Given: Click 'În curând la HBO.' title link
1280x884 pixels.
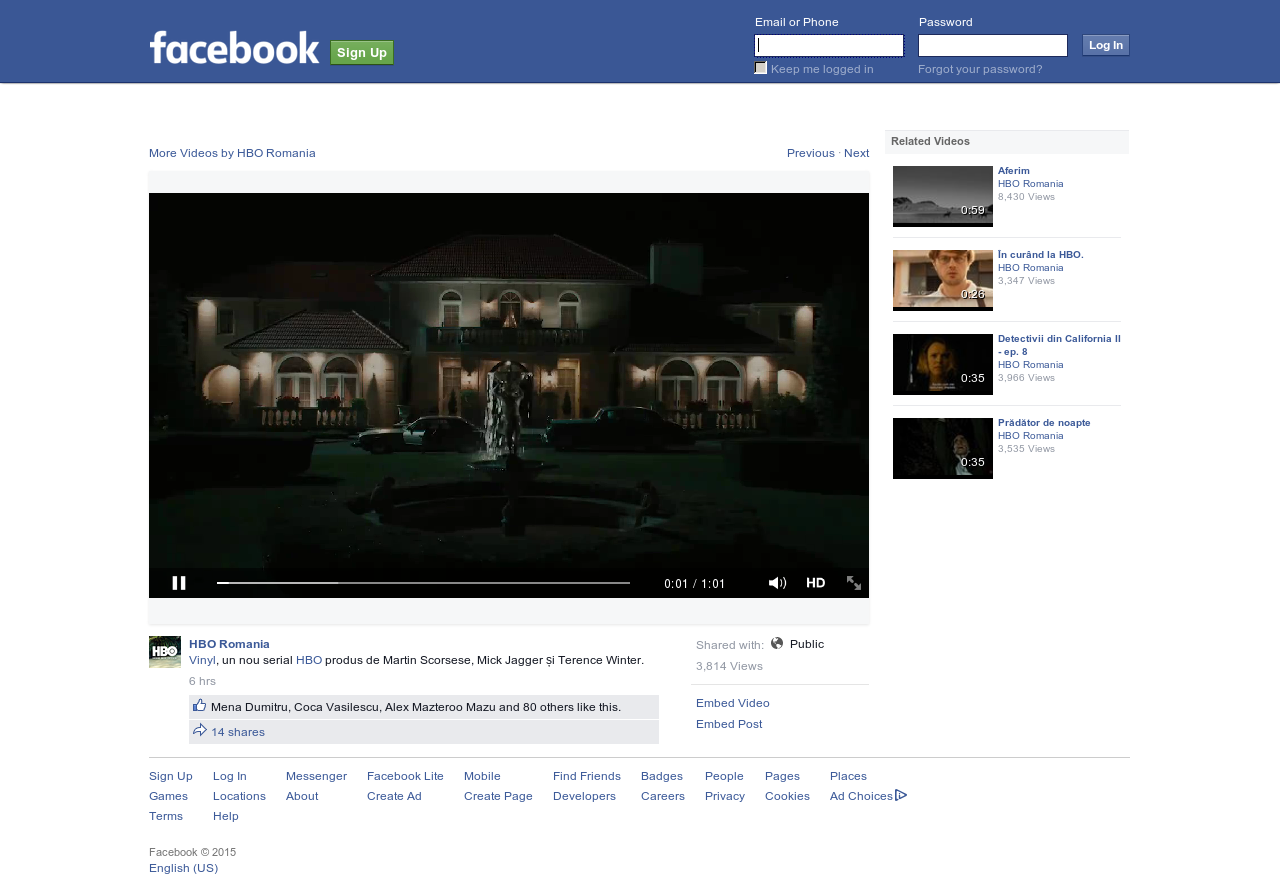Looking at the screenshot, I should [x=1041, y=255].
